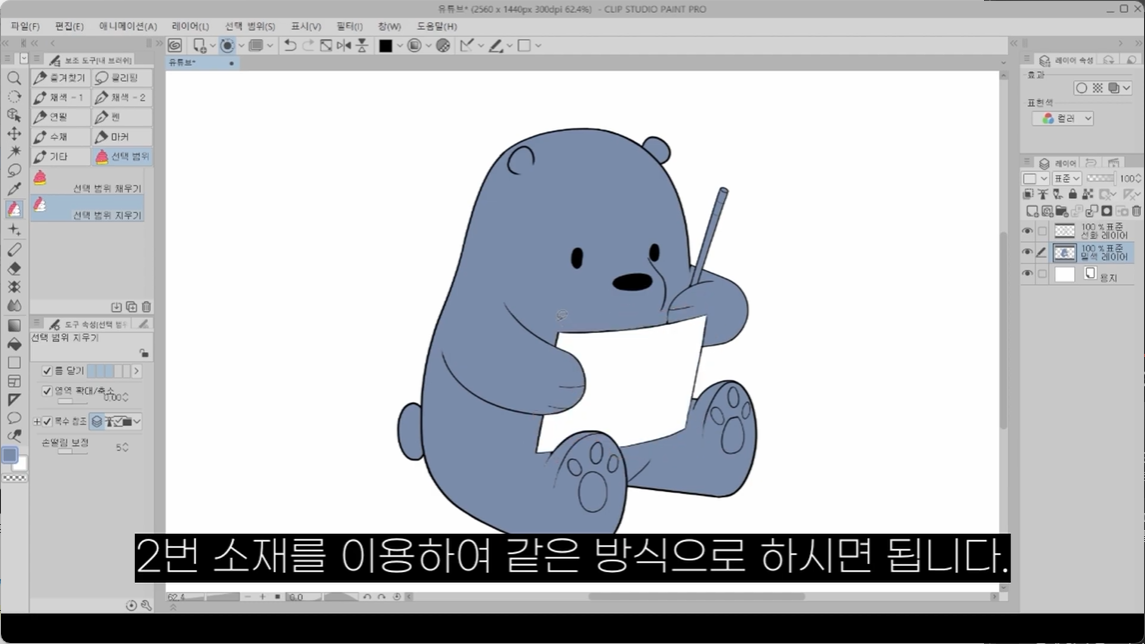Viewport: 1145px width, 644px height.
Task: Select the Fill bucket tool
Action: click(14, 343)
